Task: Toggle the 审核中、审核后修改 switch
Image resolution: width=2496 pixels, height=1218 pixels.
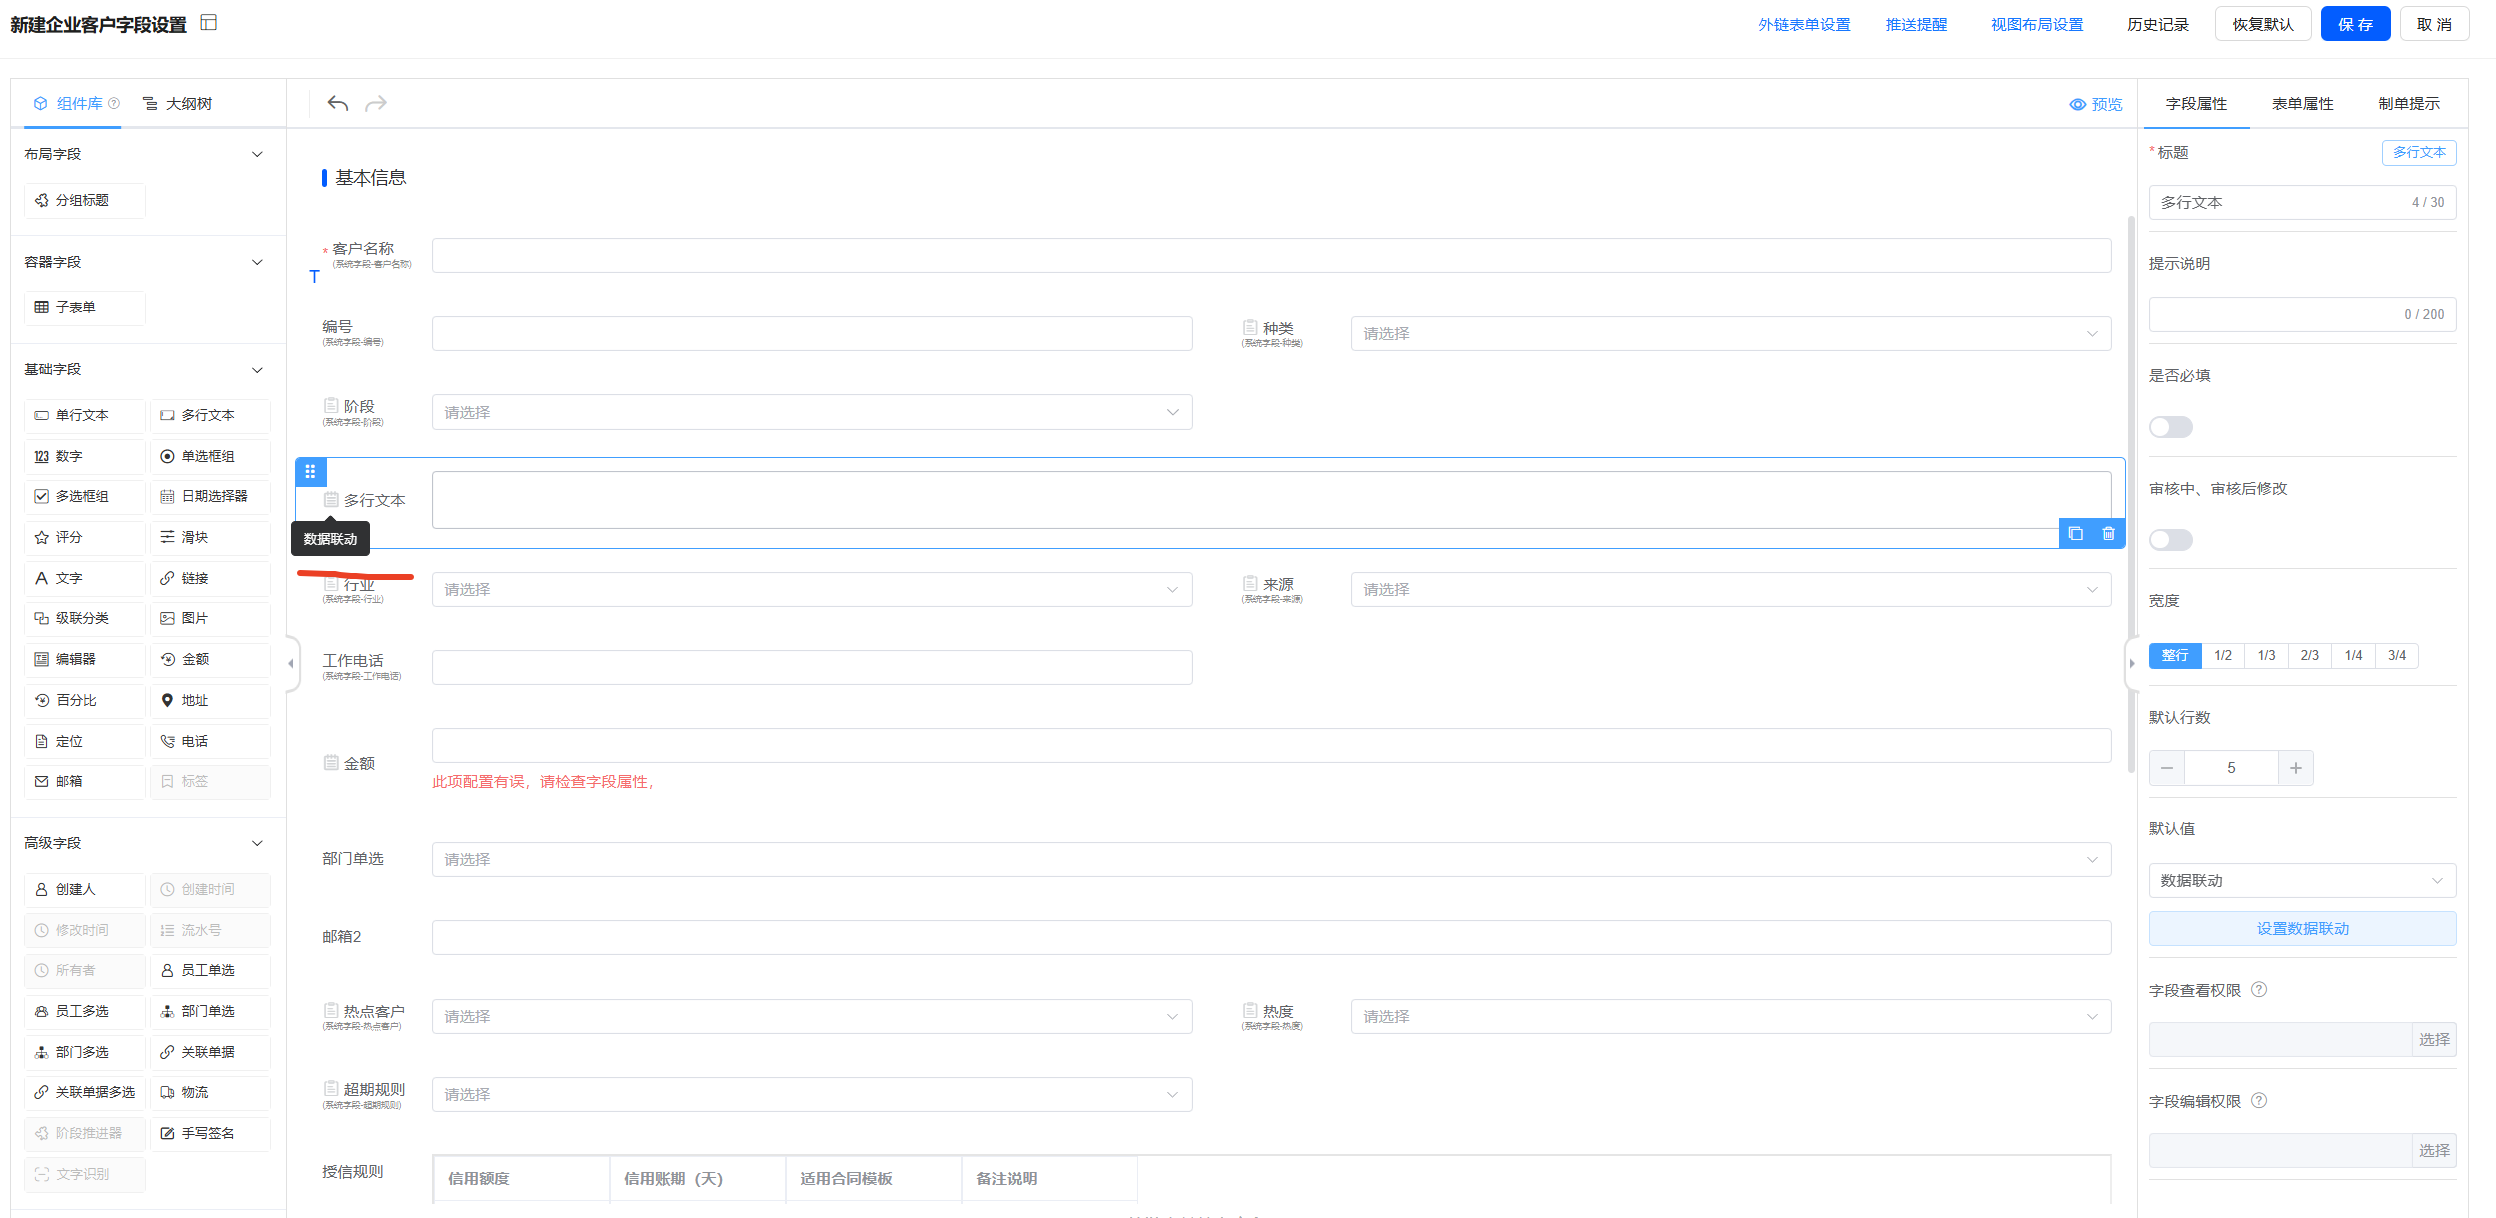Action: coord(2171,540)
